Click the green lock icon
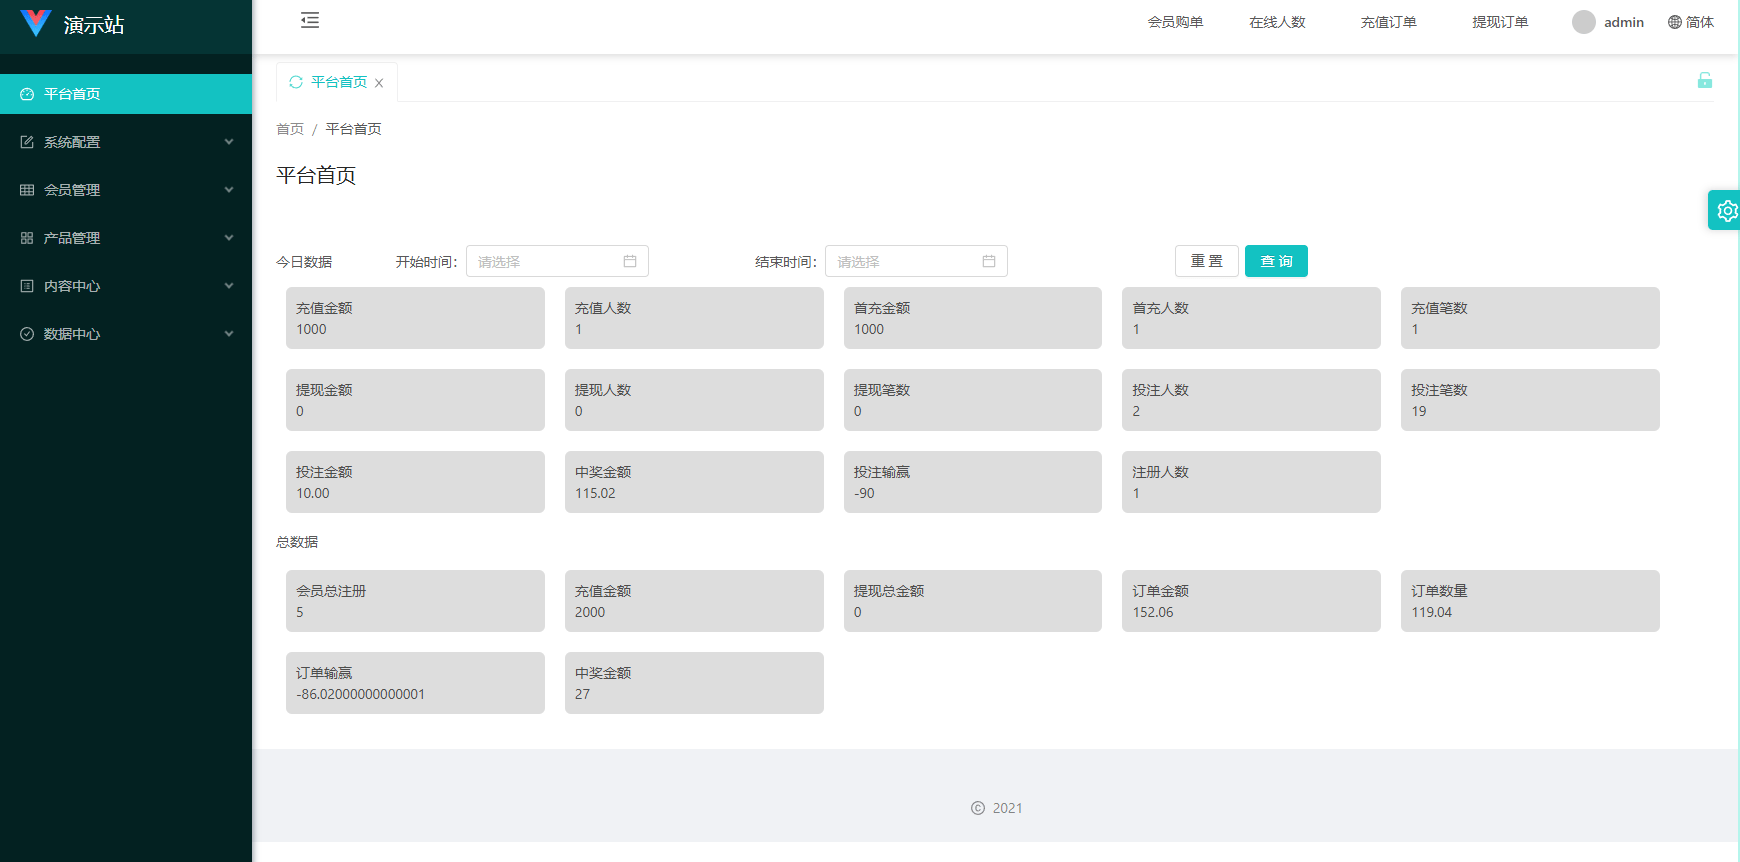This screenshot has width=1740, height=862. pos(1704,81)
